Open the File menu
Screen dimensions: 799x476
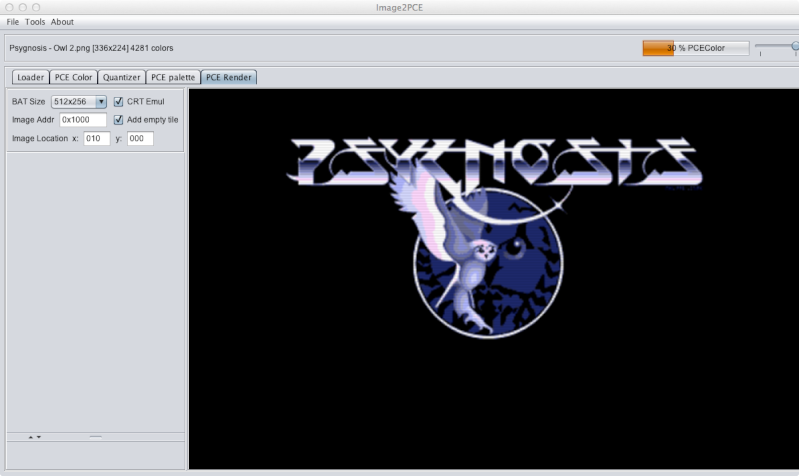(12, 22)
